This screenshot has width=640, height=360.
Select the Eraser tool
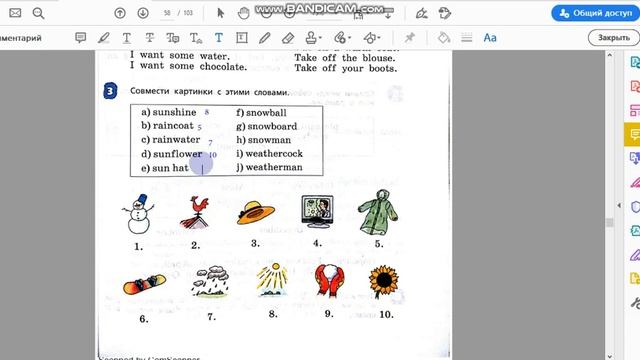click(x=288, y=38)
